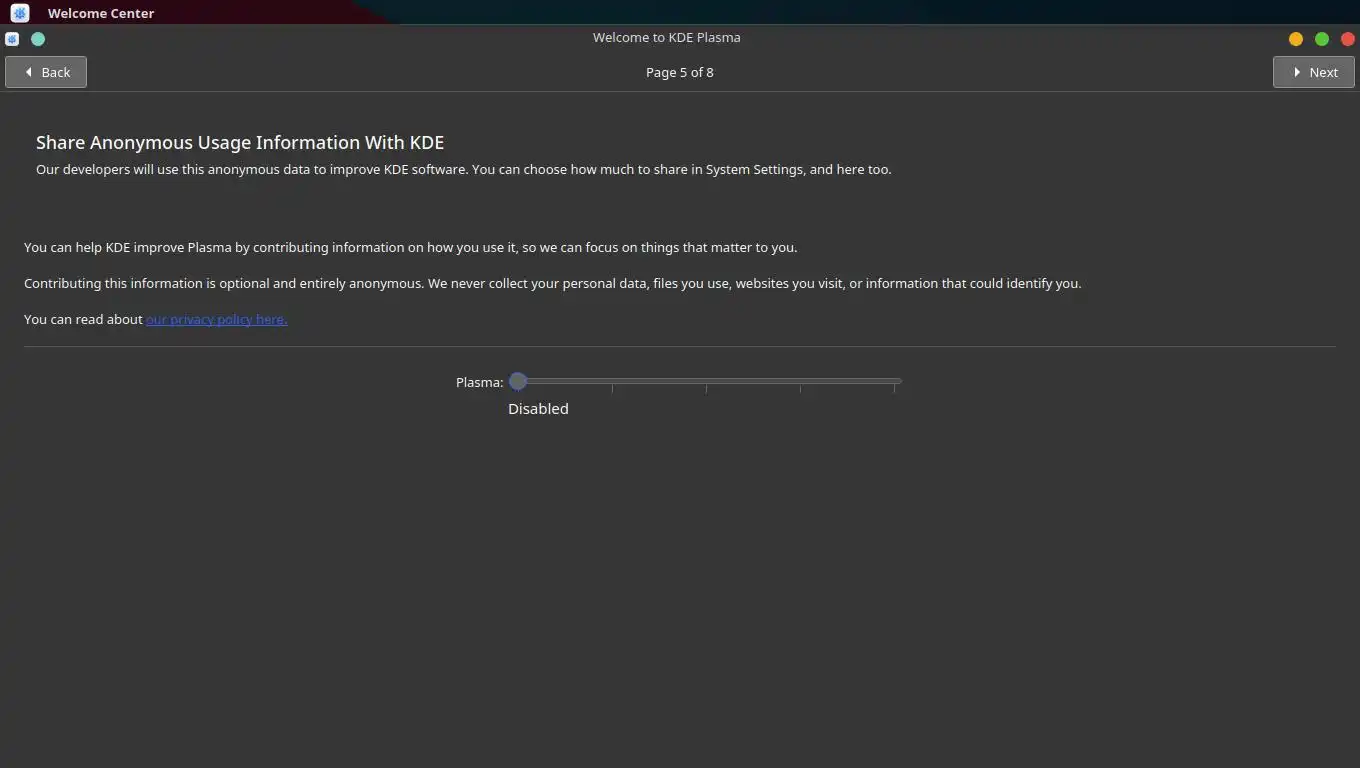Click the 'Disabled' slider value label
Image resolution: width=1360 pixels, height=768 pixels.
click(x=538, y=408)
